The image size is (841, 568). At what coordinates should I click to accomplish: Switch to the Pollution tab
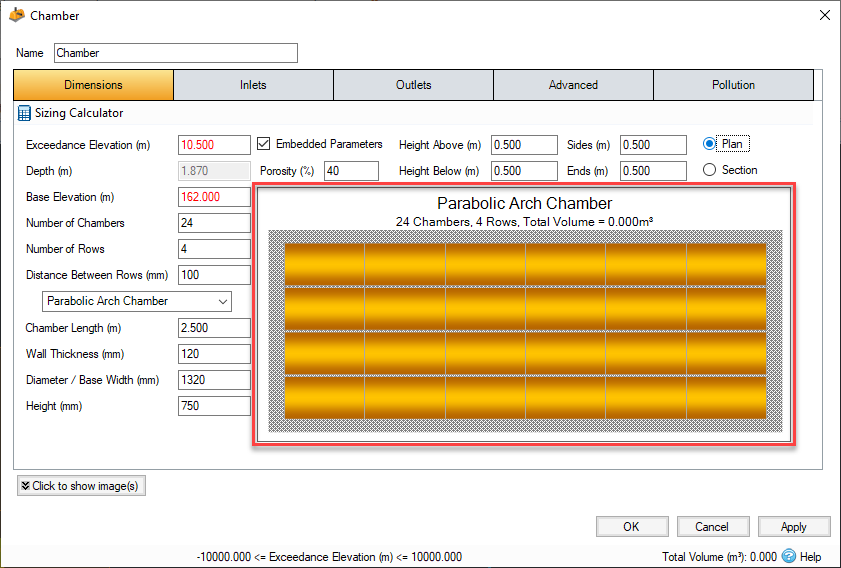pyautogui.click(x=733, y=85)
